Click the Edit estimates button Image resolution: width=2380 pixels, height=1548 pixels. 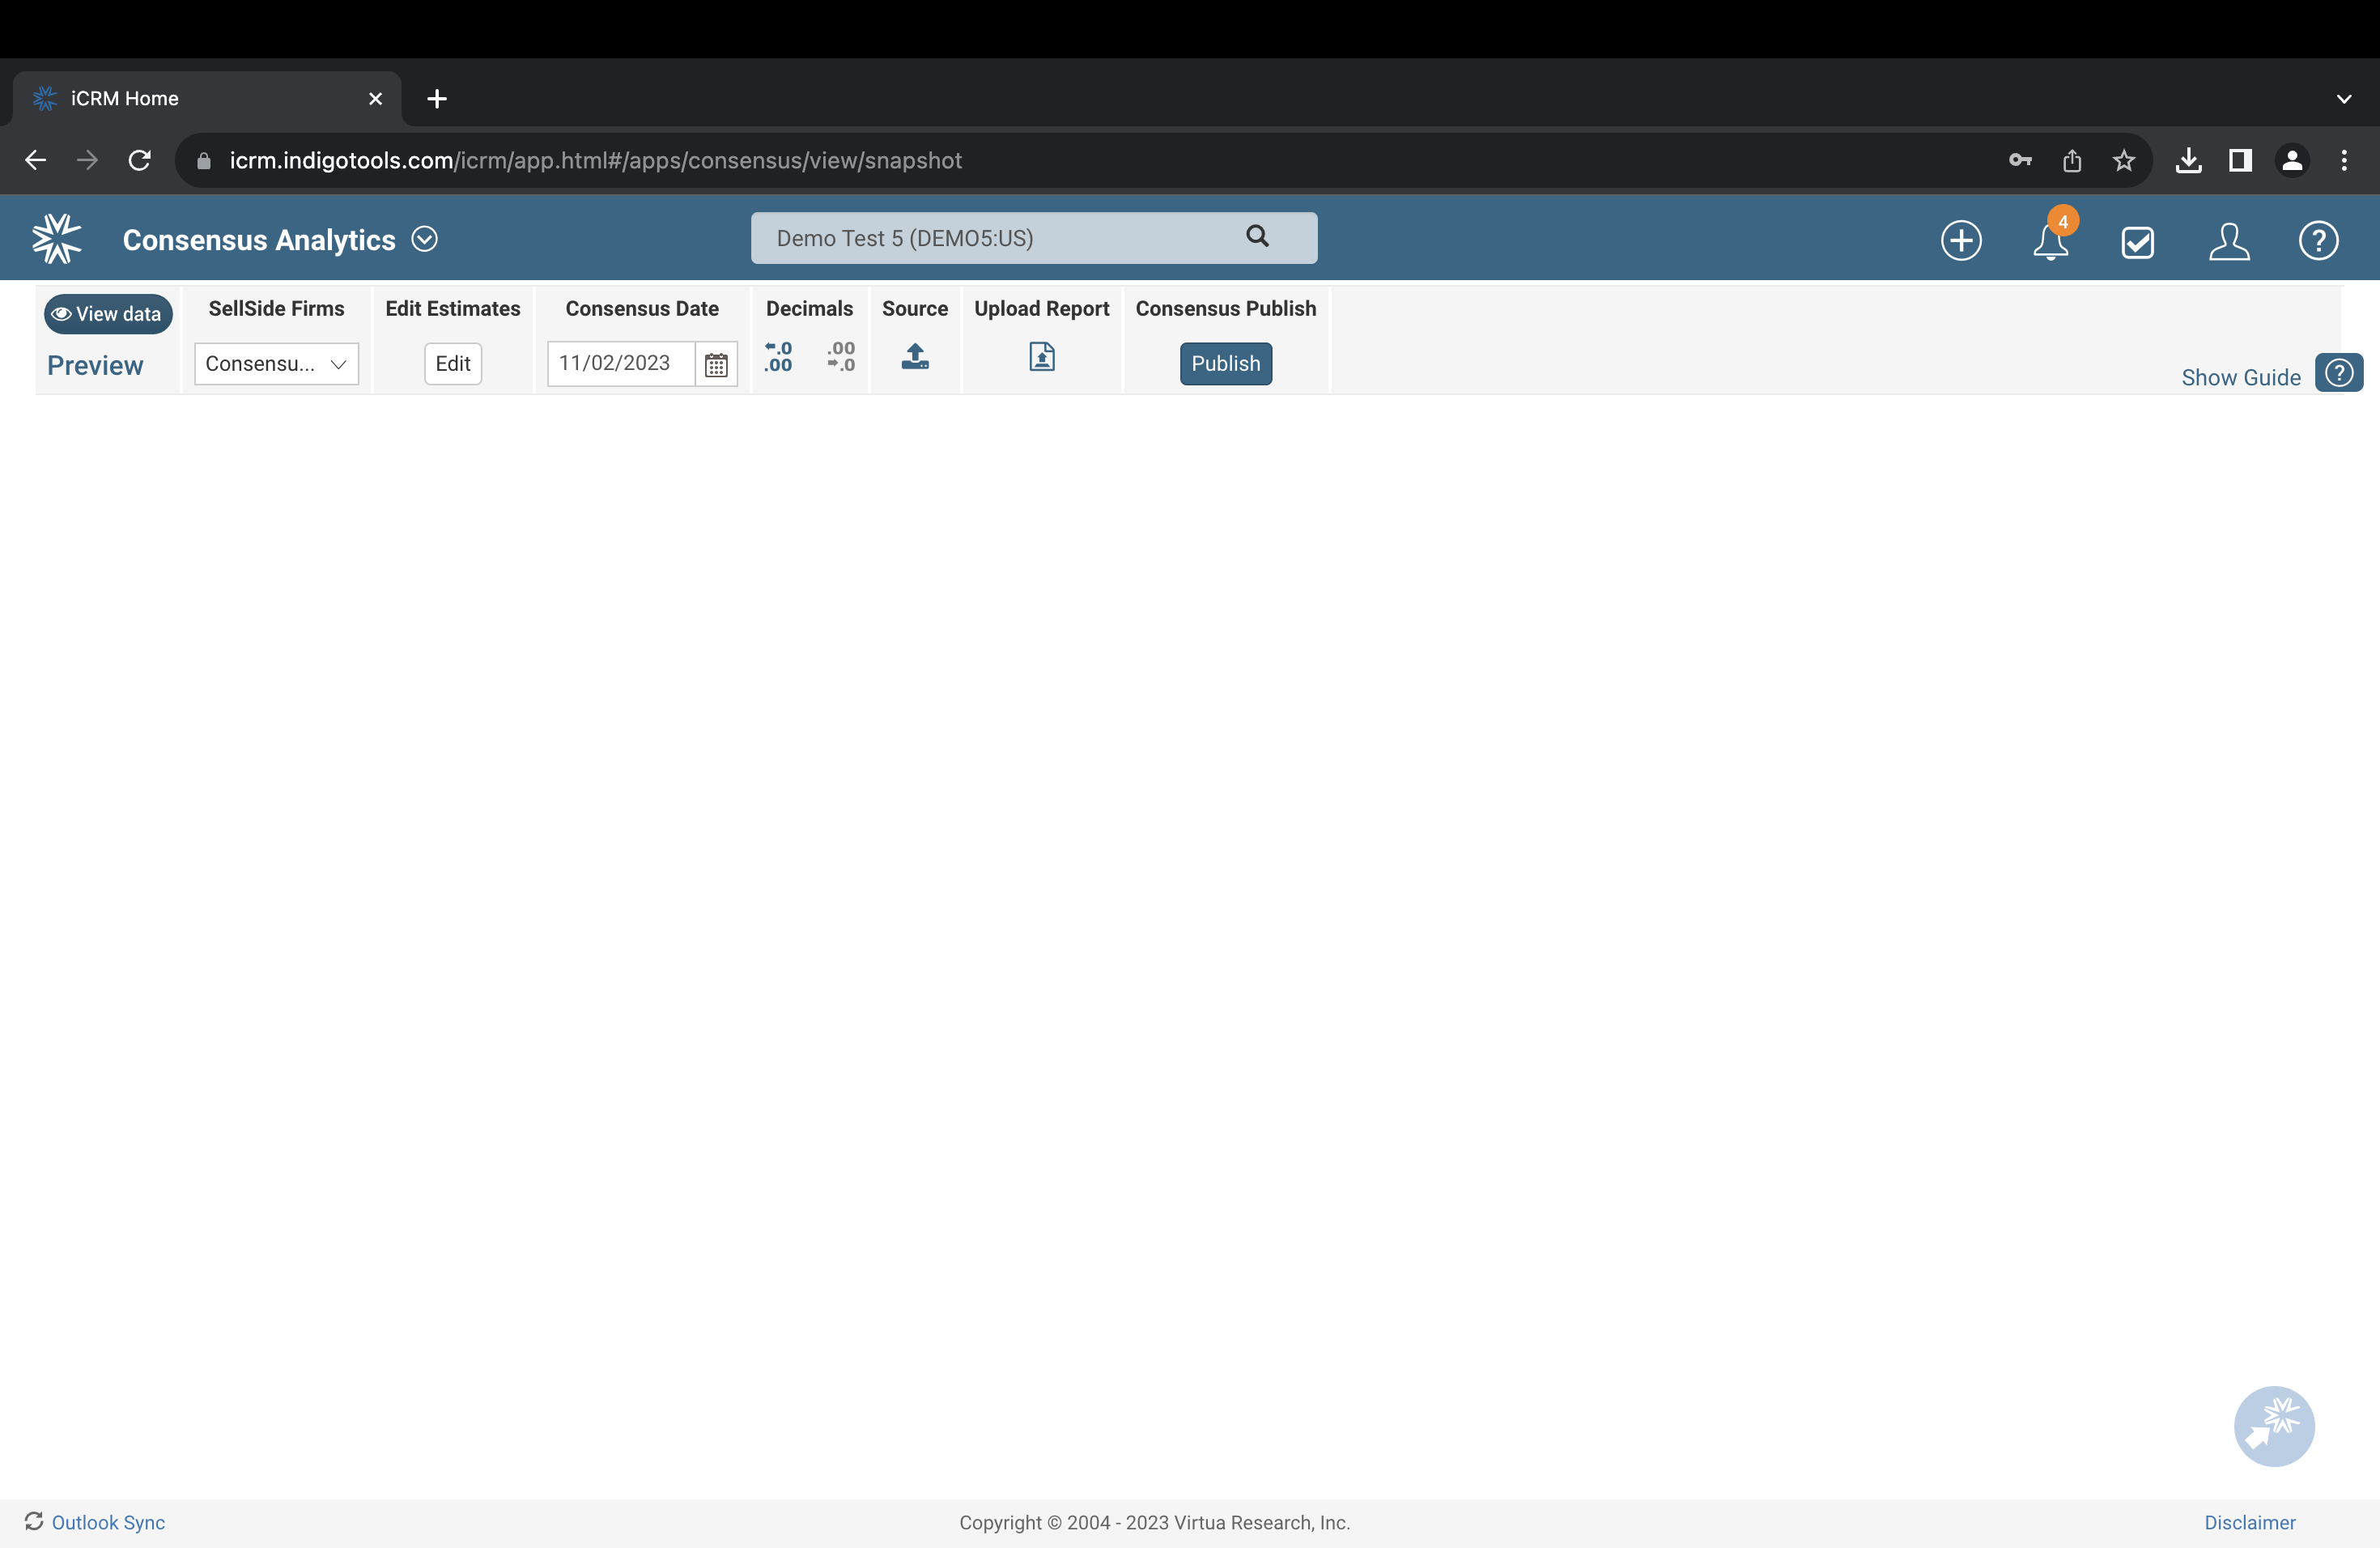[x=453, y=364]
